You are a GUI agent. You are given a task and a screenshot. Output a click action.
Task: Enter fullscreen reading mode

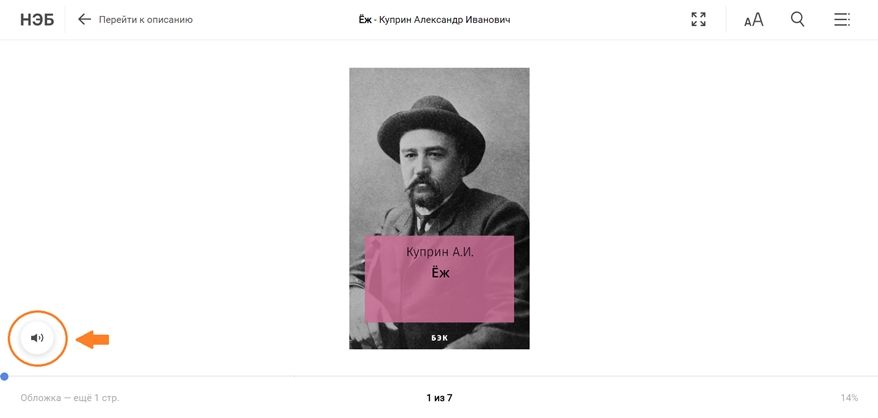coord(698,20)
